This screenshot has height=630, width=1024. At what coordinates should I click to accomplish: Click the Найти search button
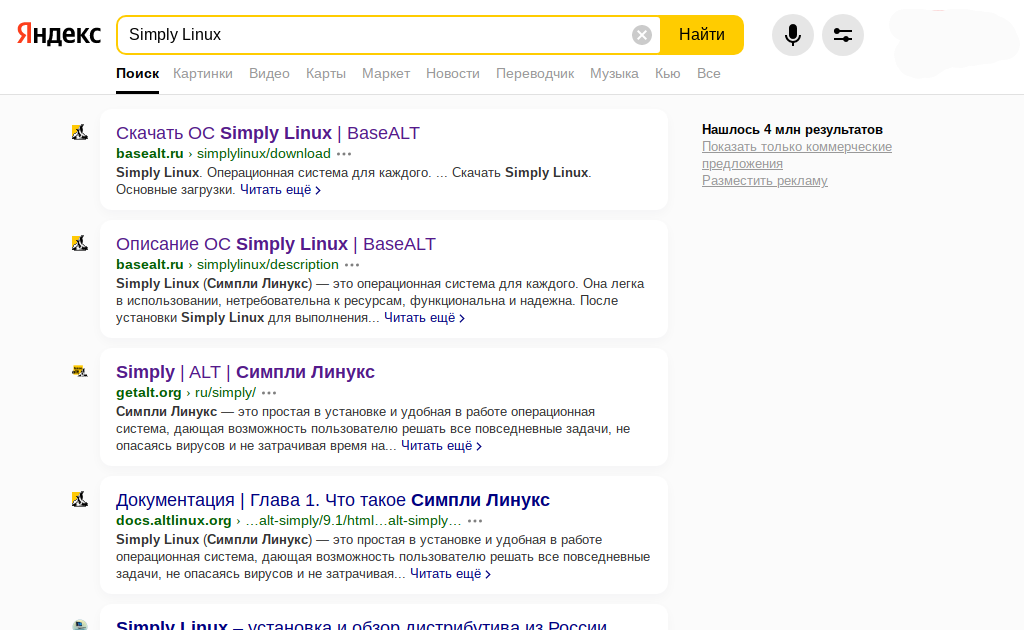tap(701, 35)
